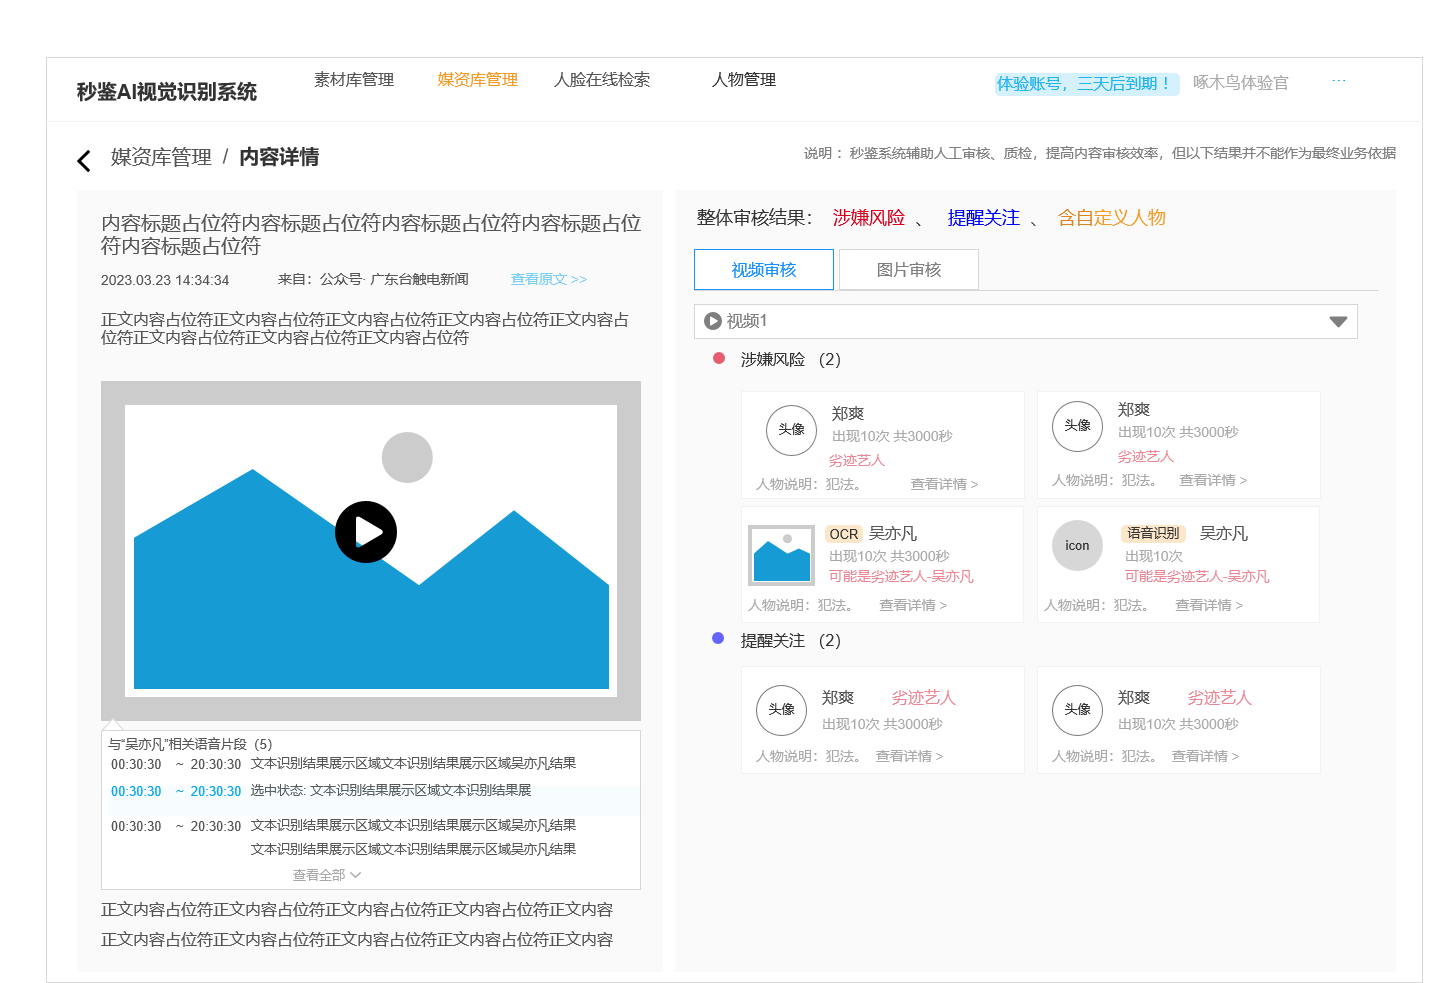
Task: Click the OCR tag badge
Action: coord(844,534)
